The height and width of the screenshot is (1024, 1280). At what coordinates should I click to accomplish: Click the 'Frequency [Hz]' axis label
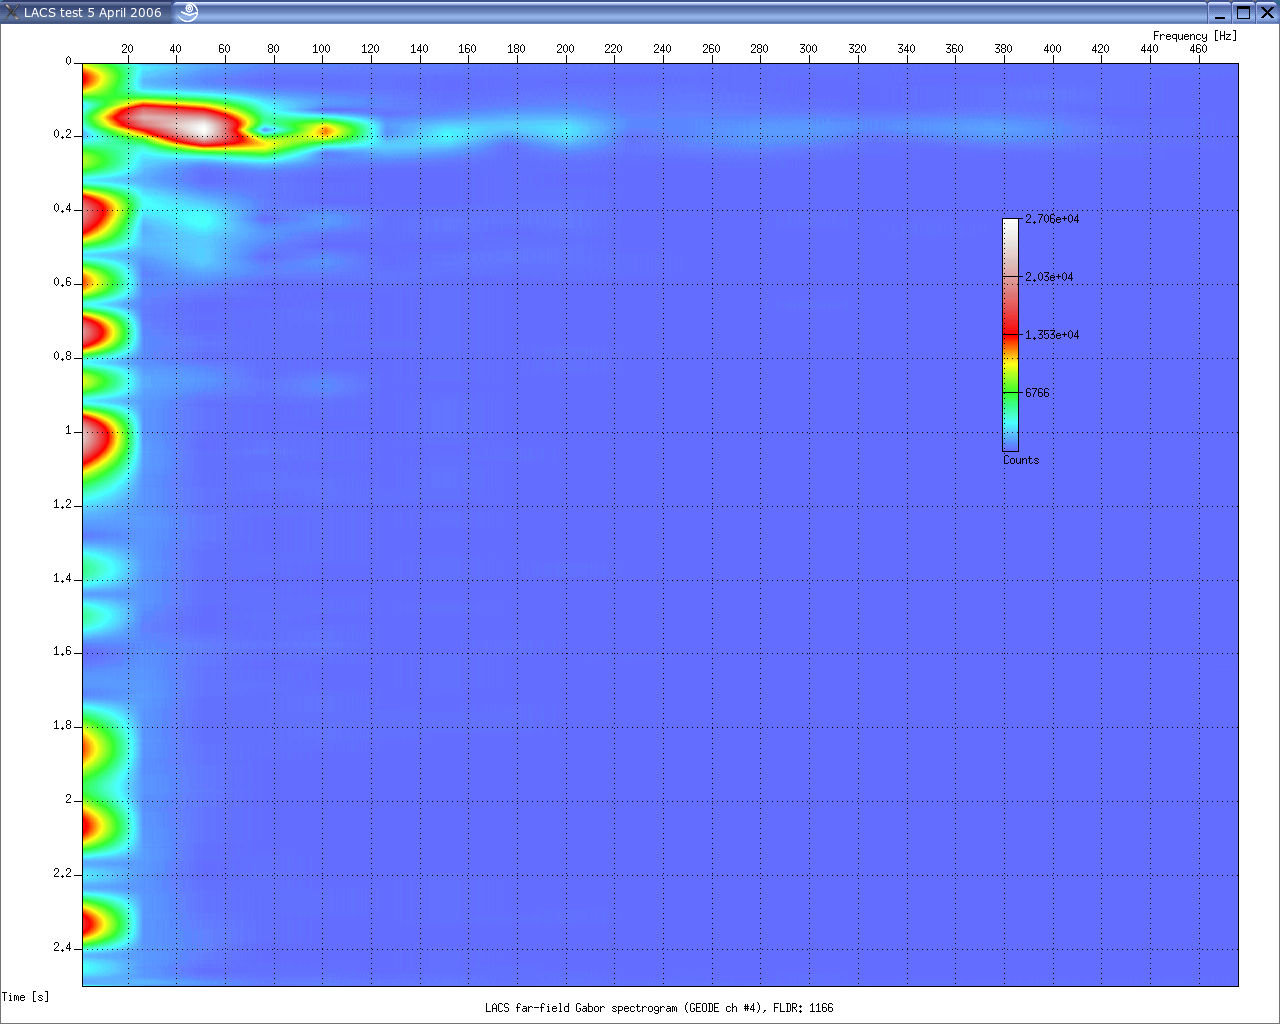click(x=1195, y=36)
